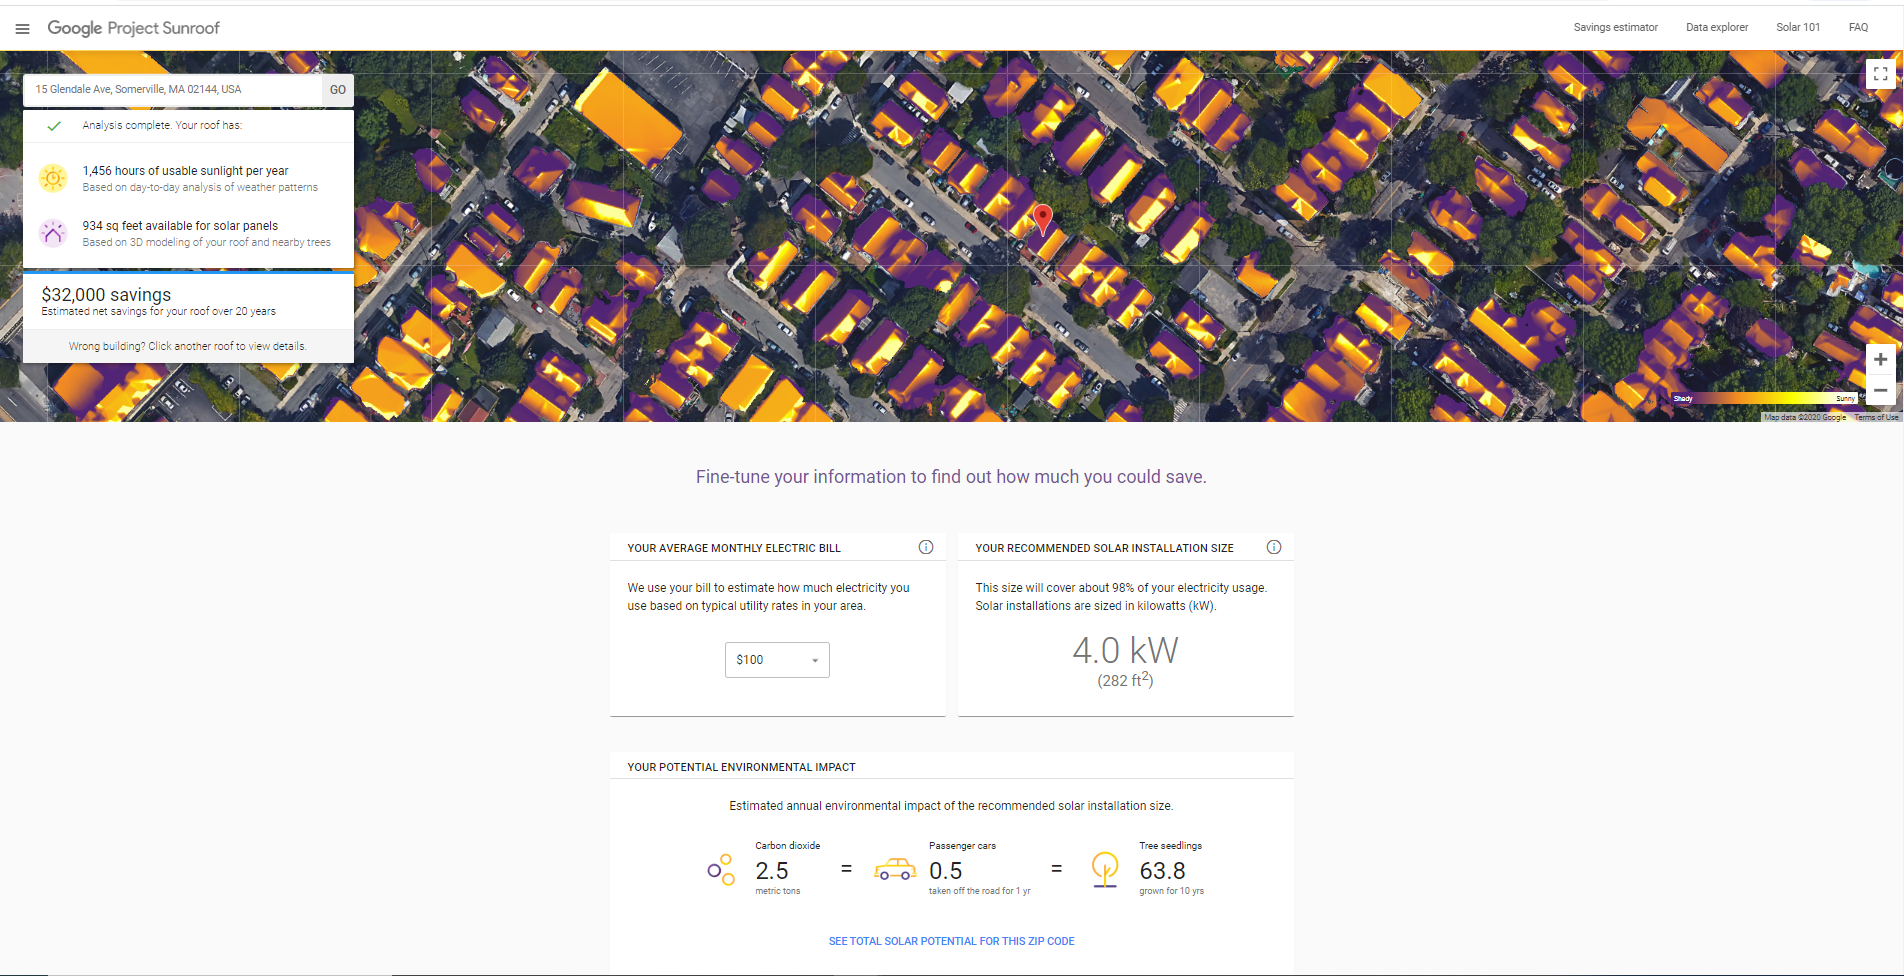The width and height of the screenshot is (1904, 976).
Task: Click the 4.0 kW recommended size value
Action: point(1125,651)
